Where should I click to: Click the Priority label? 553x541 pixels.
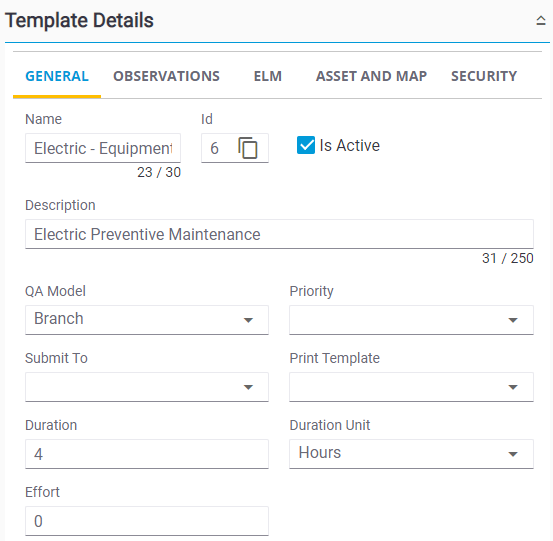(311, 291)
